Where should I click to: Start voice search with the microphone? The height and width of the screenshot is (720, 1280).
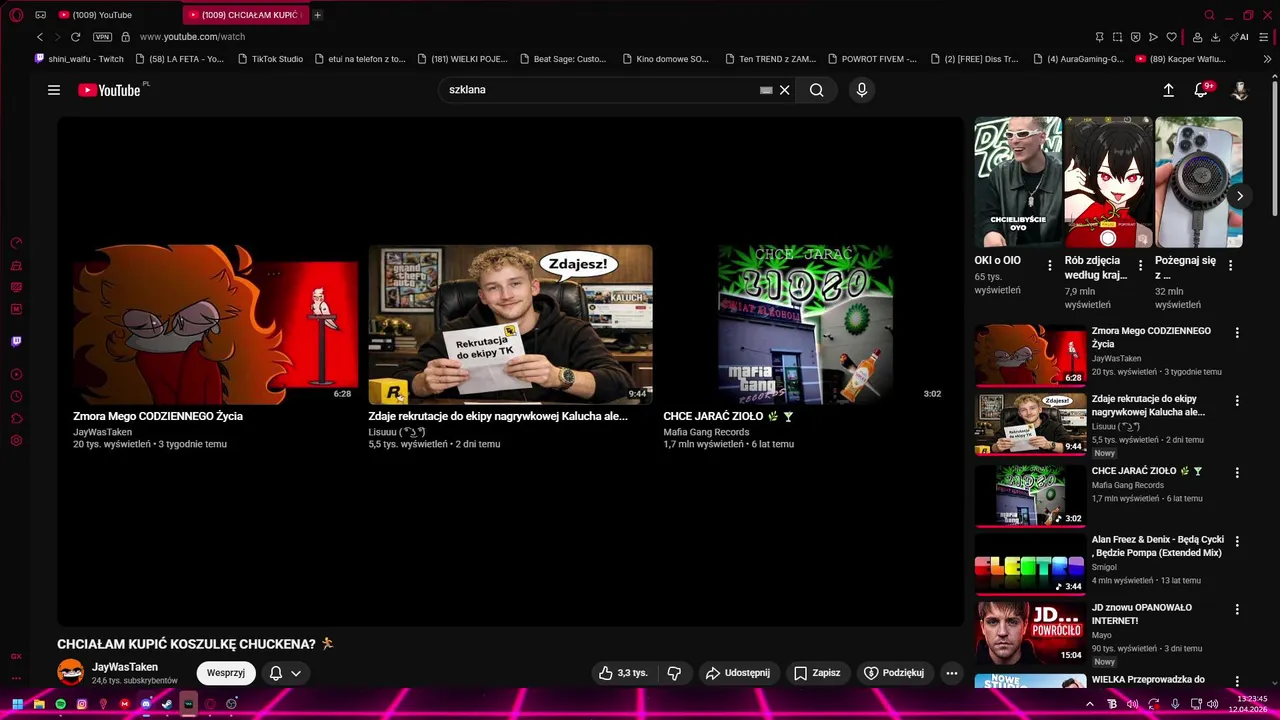(862, 90)
